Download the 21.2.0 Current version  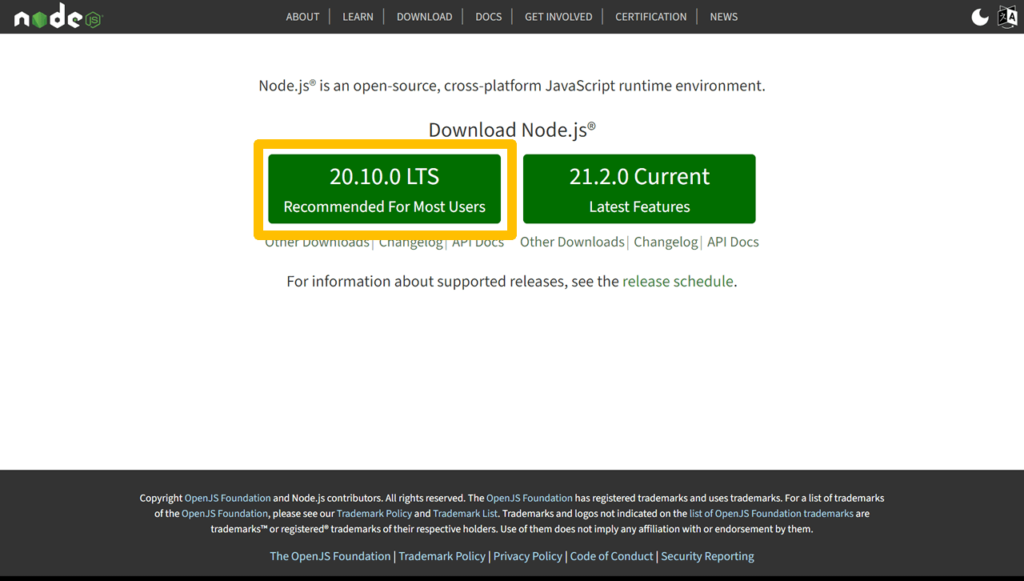pyautogui.click(x=639, y=189)
